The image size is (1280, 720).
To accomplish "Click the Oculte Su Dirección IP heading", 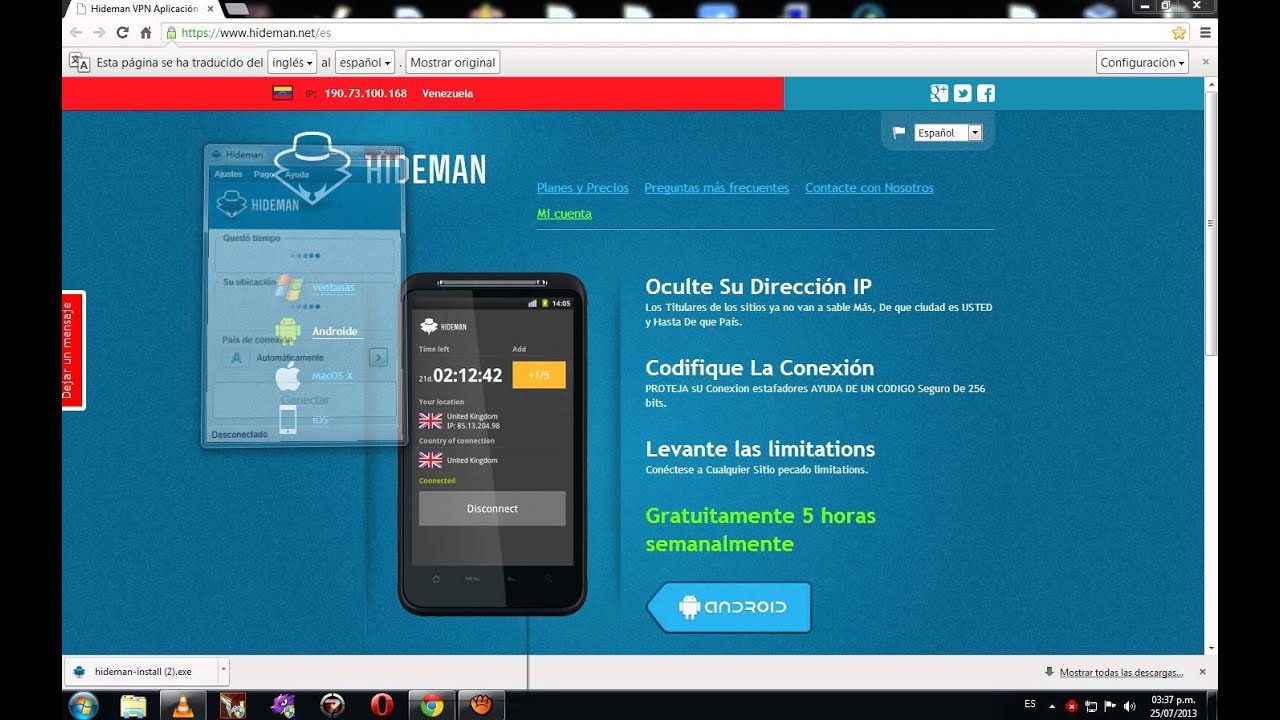I will point(758,287).
